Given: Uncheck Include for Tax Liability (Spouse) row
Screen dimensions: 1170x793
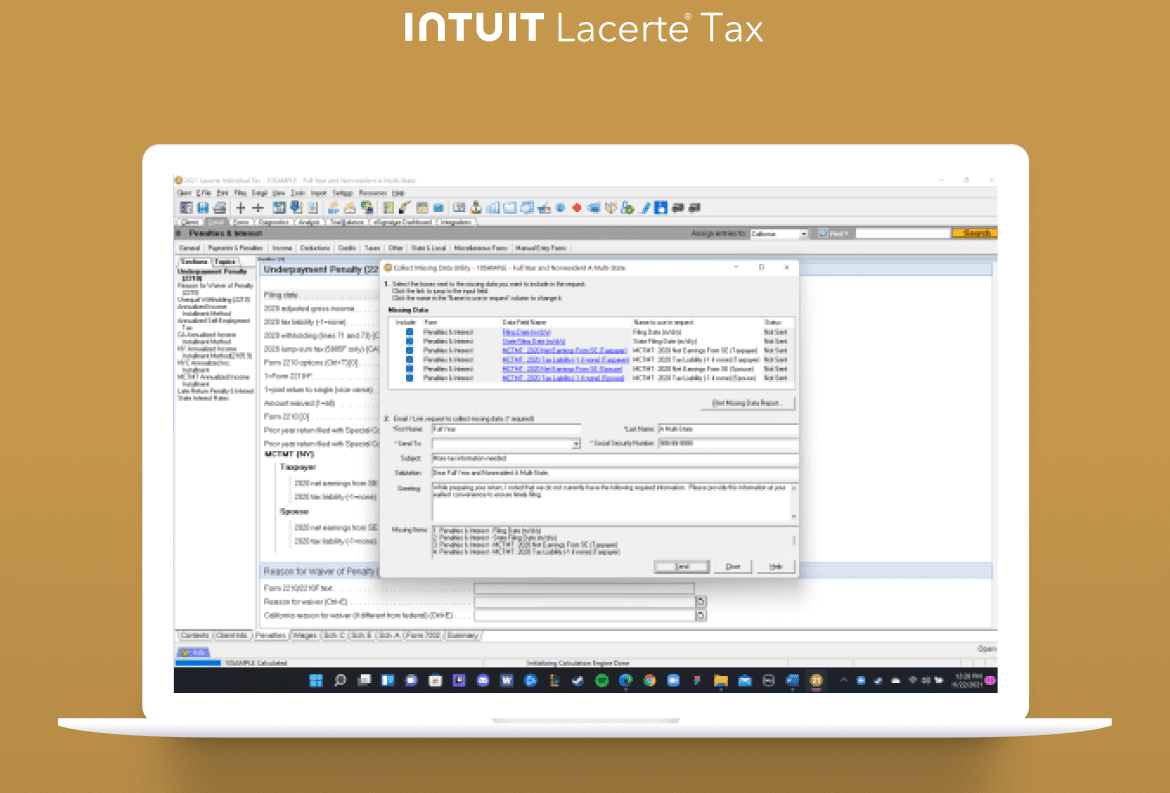Looking at the screenshot, I should point(409,378).
